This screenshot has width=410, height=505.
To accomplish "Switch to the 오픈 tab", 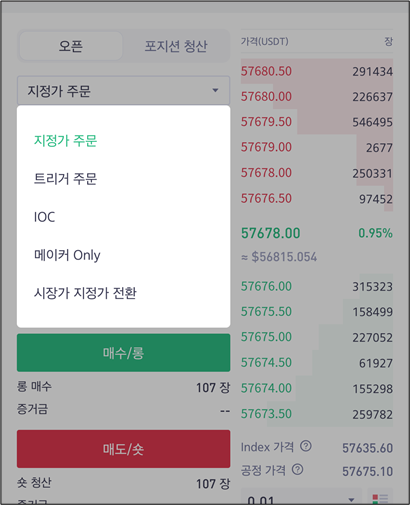I will pyautogui.click(x=71, y=46).
